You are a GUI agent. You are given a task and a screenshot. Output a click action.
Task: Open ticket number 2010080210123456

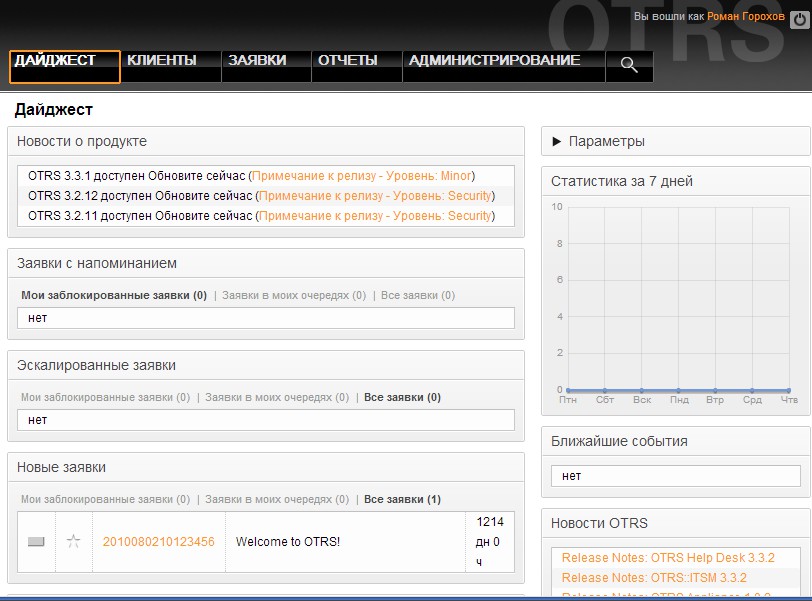158,541
